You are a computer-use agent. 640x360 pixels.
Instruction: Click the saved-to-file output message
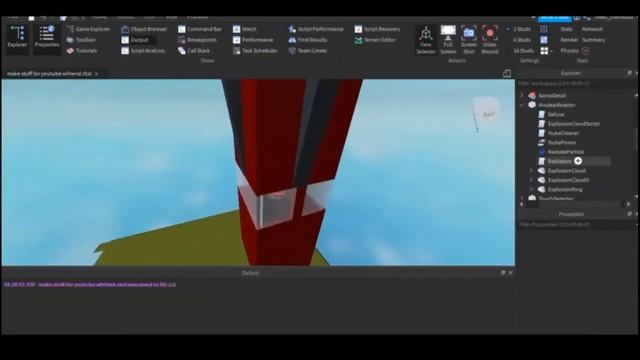click(90, 284)
